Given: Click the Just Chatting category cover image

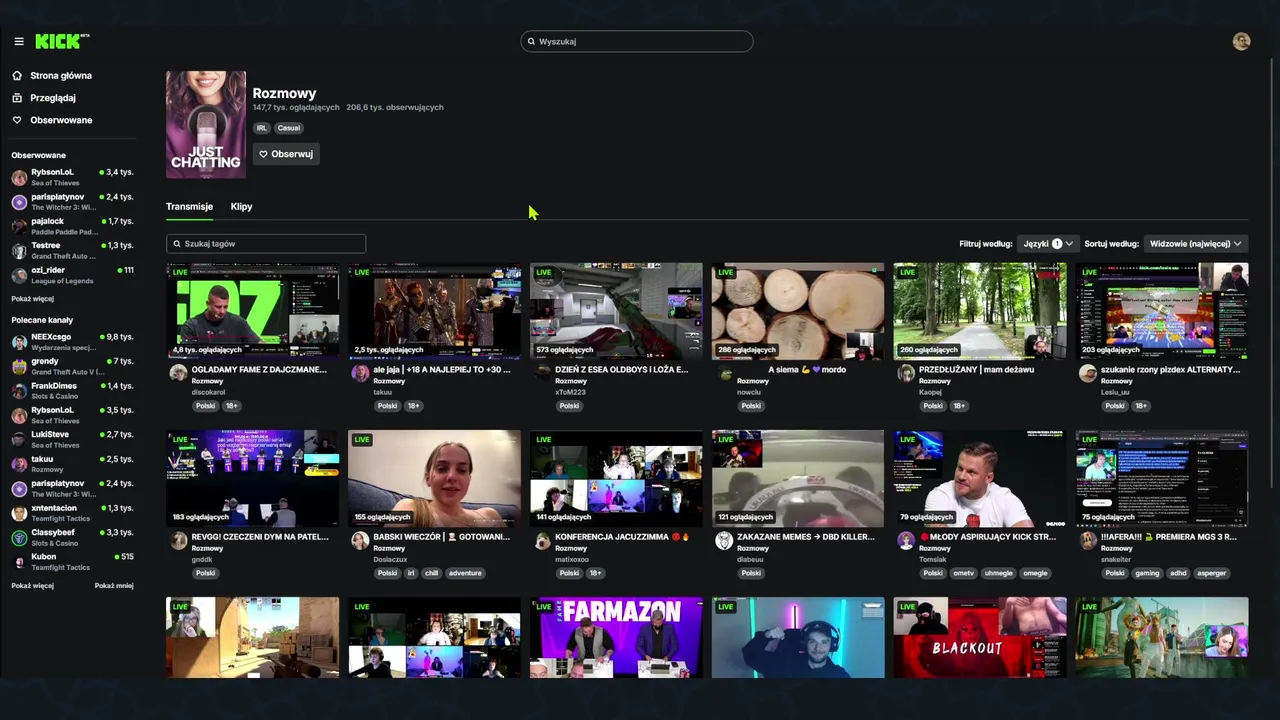Looking at the screenshot, I should click(206, 124).
